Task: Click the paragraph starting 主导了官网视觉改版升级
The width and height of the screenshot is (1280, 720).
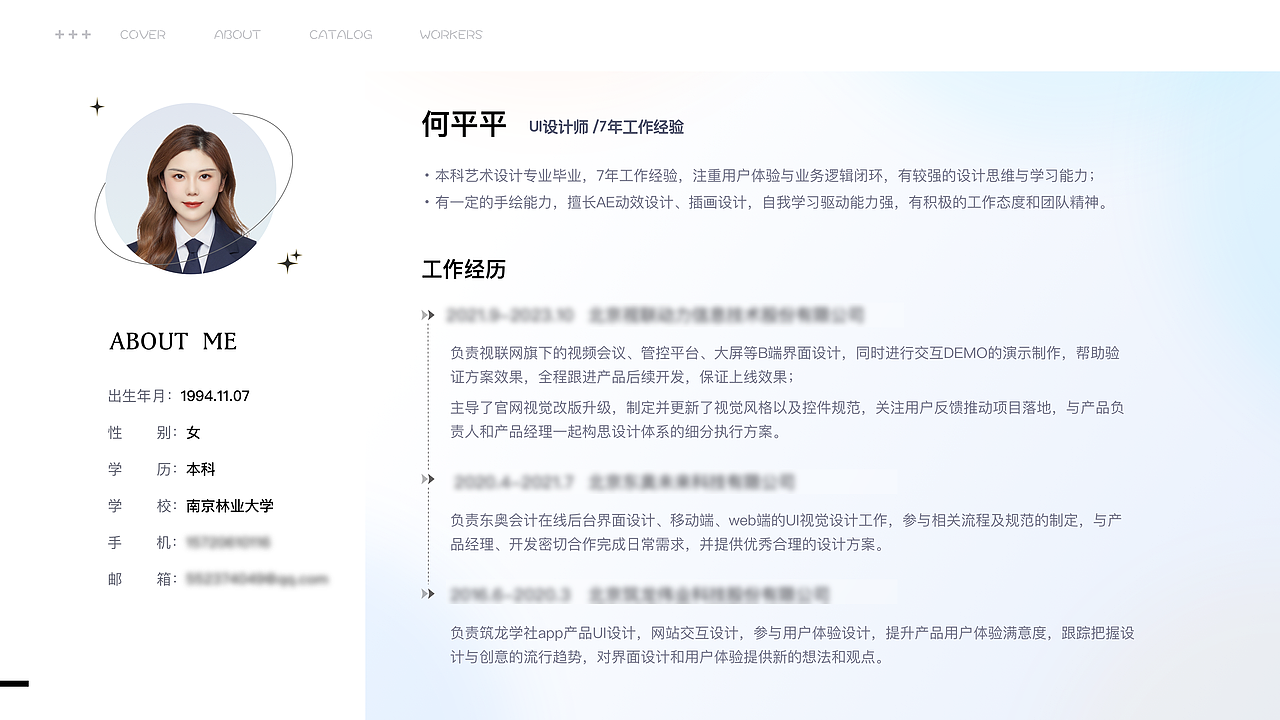Action: click(787, 420)
